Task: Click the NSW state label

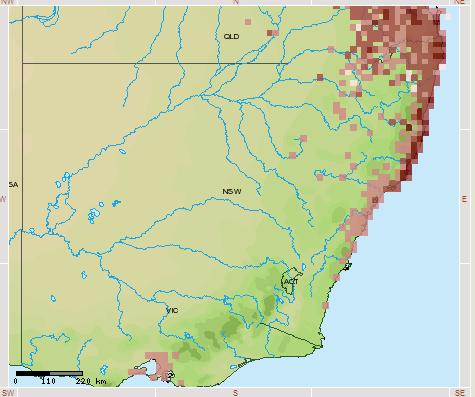Action: 232,192
